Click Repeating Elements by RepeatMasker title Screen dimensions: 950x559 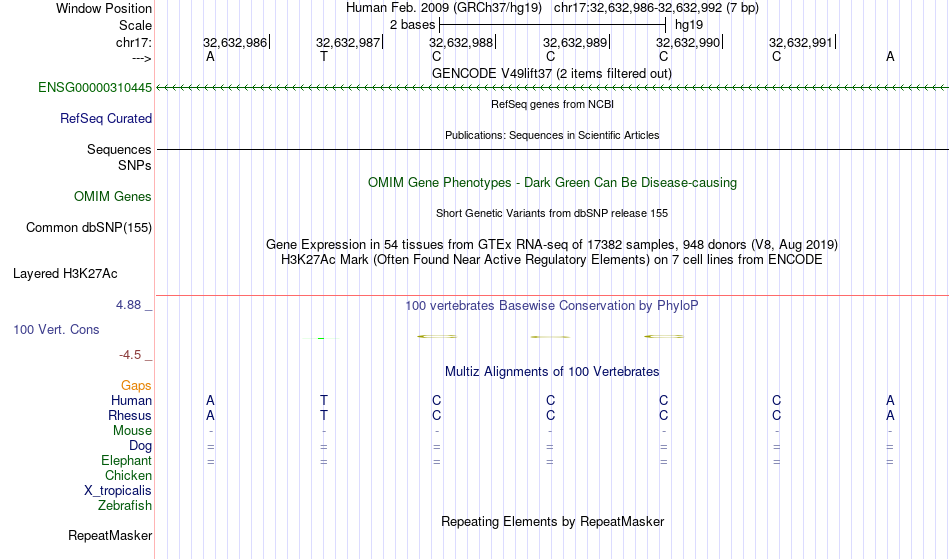coord(553,522)
